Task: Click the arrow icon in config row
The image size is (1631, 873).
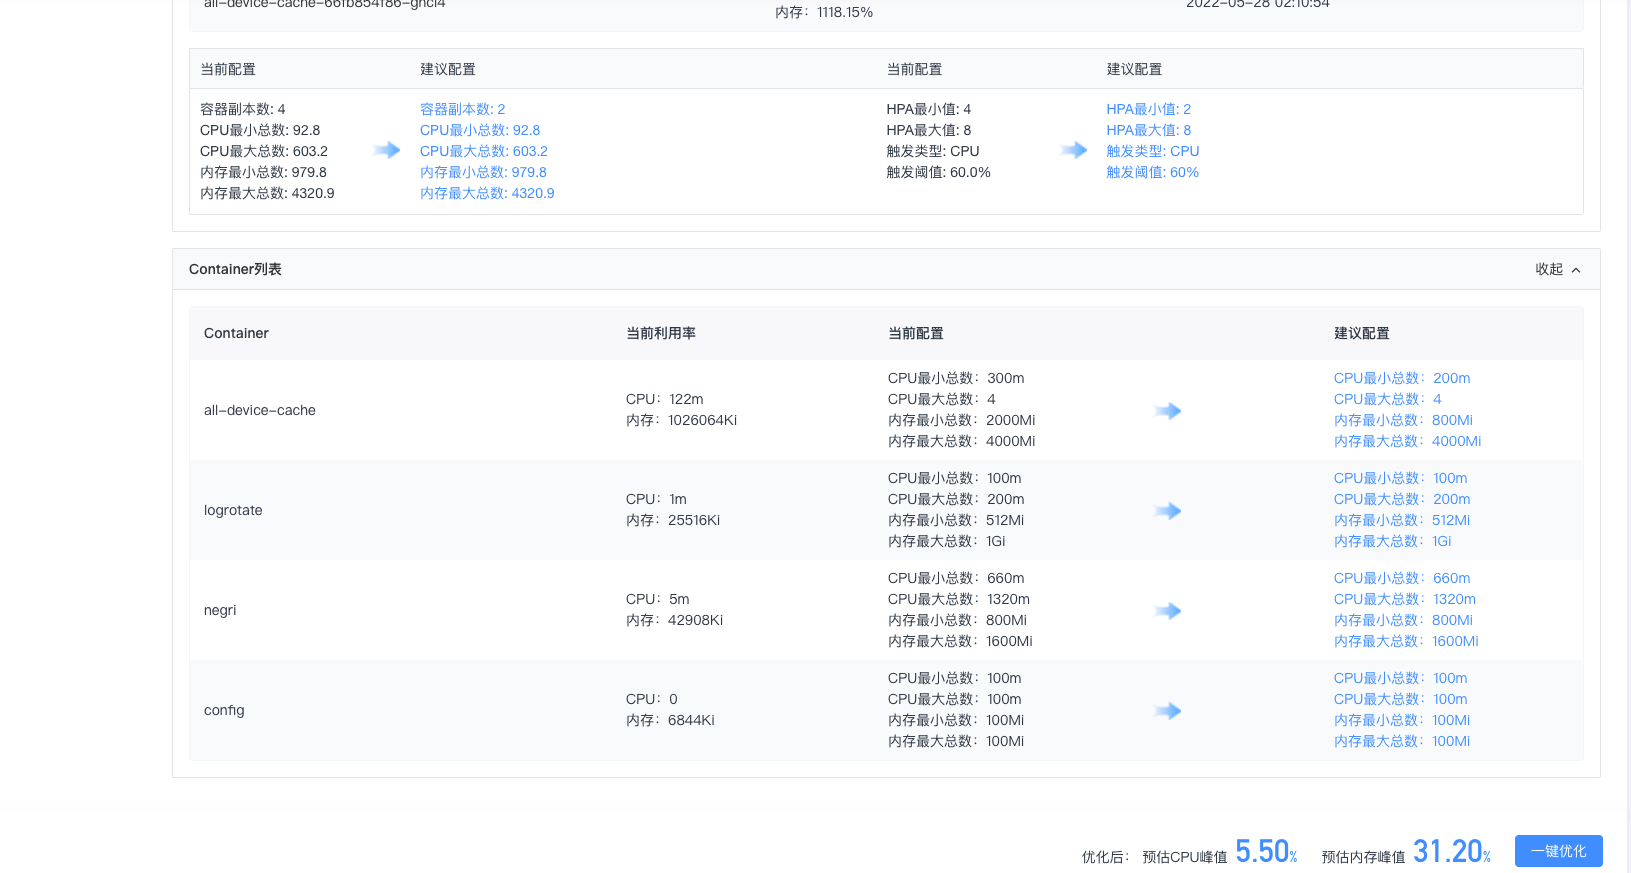Action: (x=1167, y=711)
